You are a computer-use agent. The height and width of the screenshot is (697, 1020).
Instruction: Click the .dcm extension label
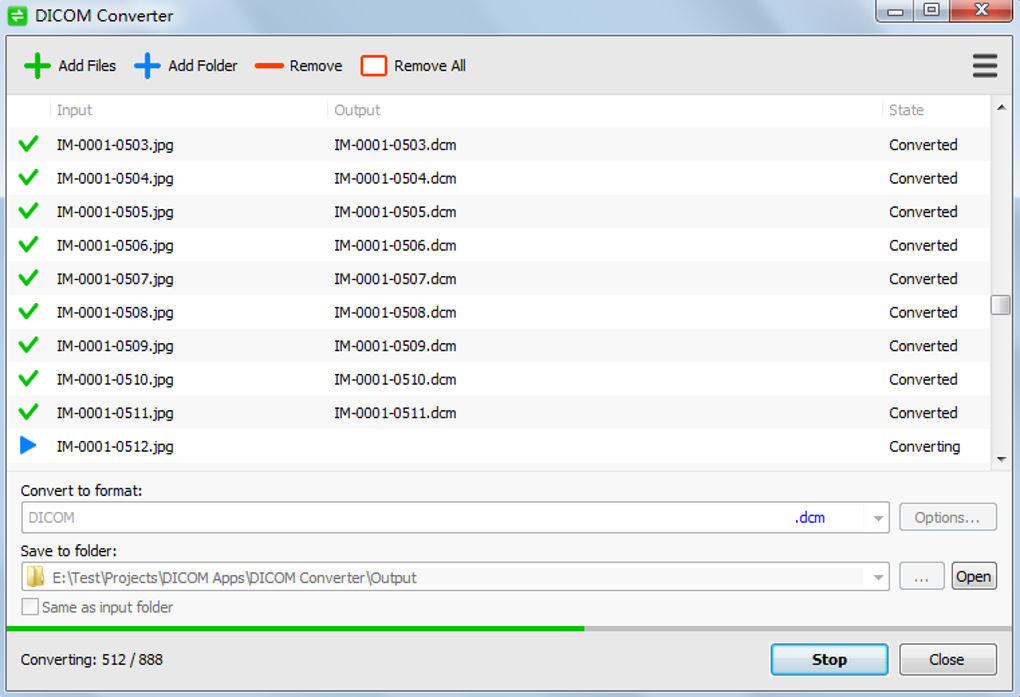(810, 517)
